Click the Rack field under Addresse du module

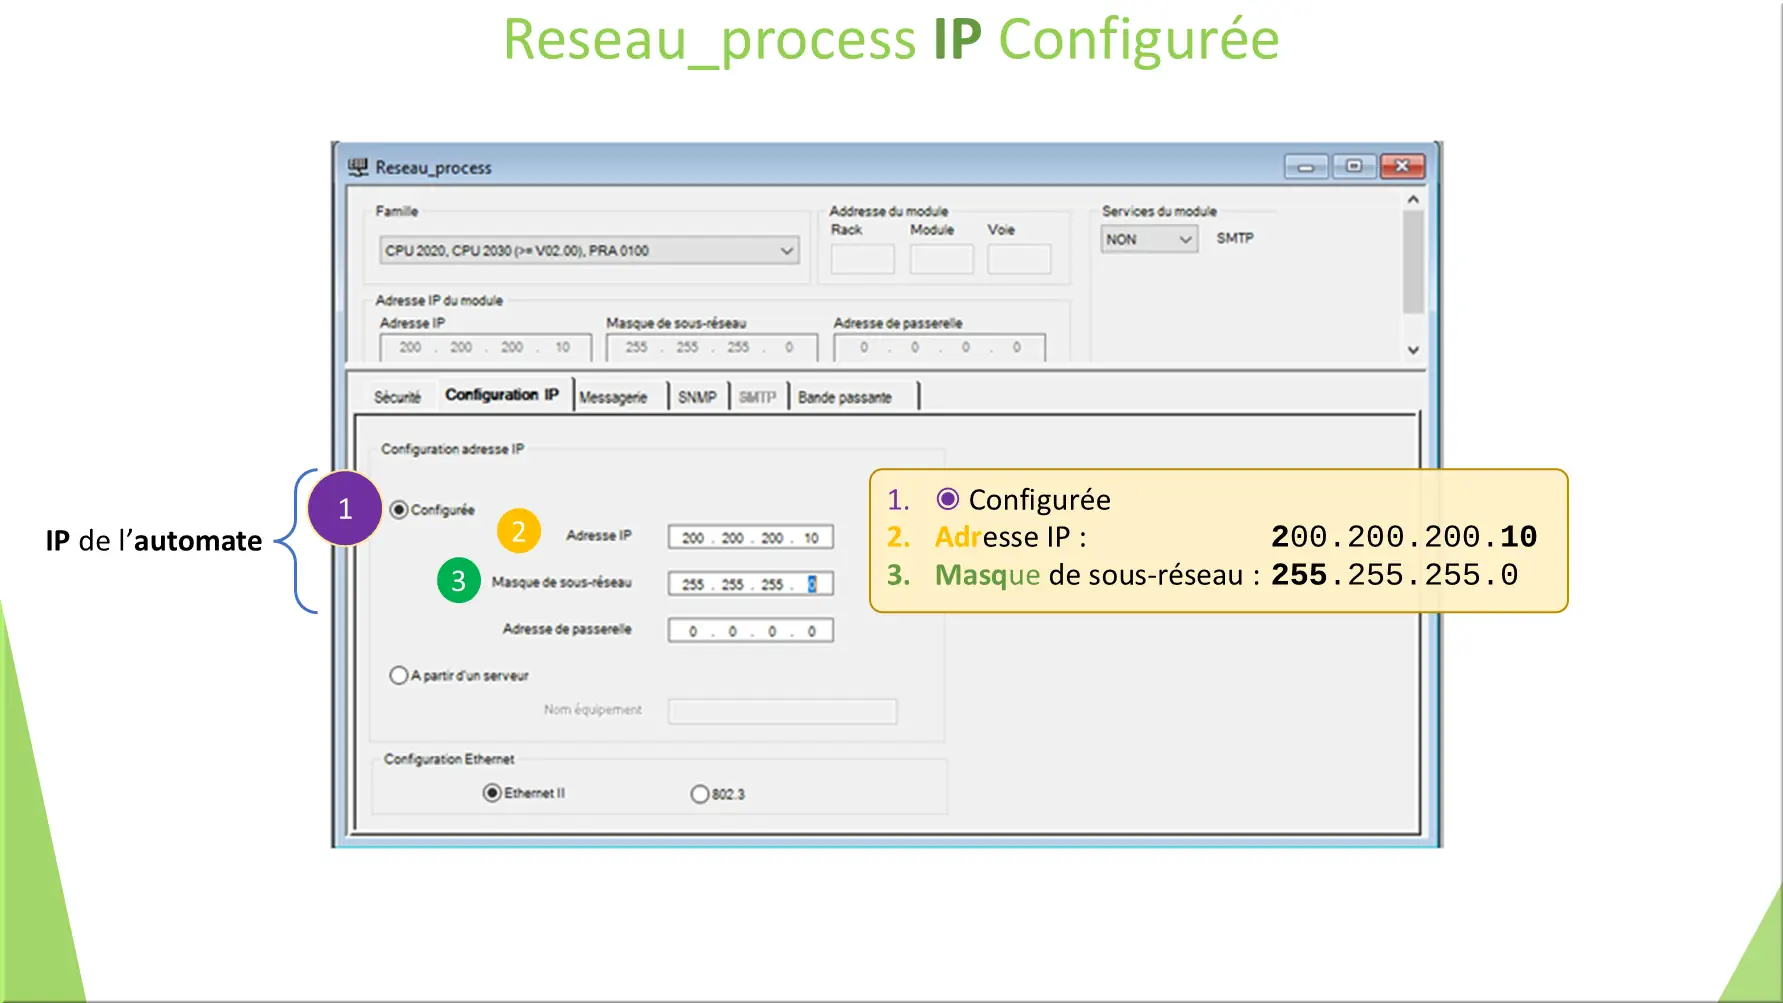[861, 258]
